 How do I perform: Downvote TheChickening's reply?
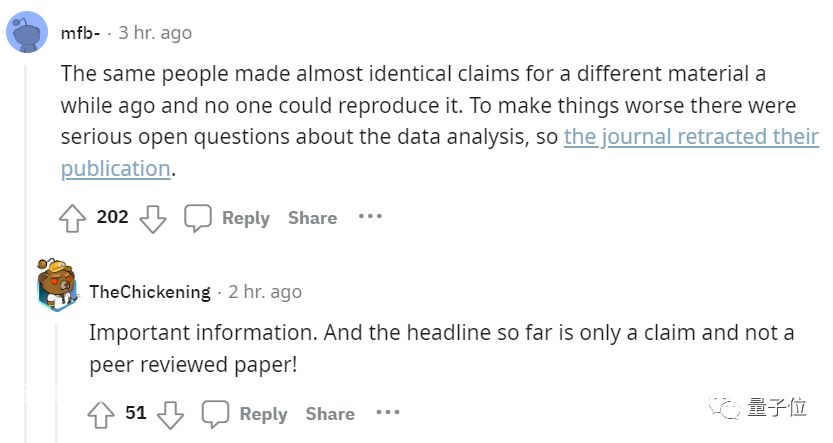point(171,415)
